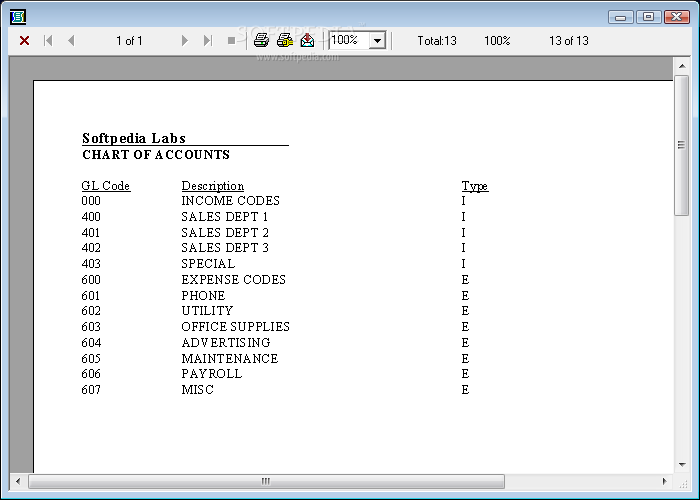
Task: Click the stop loading square icon
Action: pos(231,41)
